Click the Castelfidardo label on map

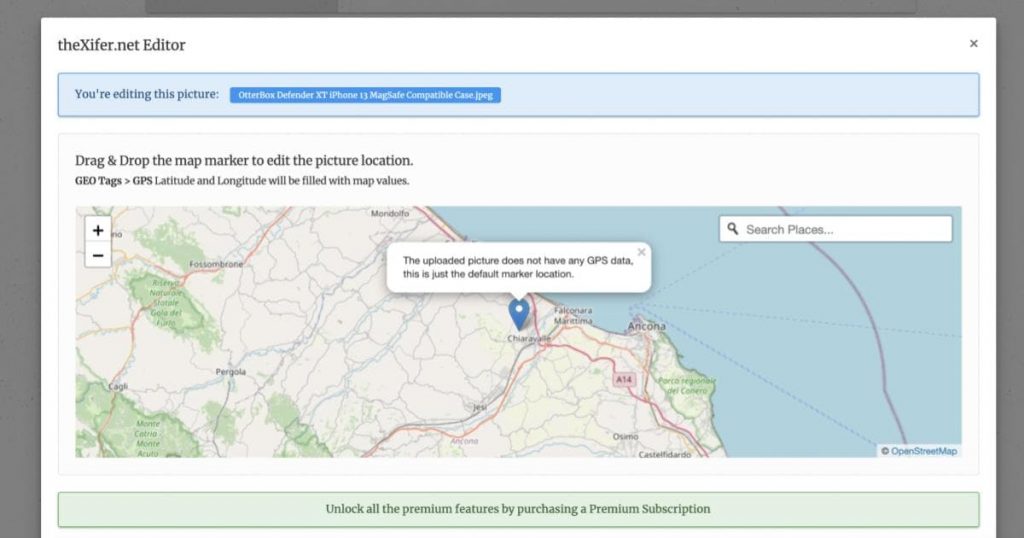pos(665,454)
